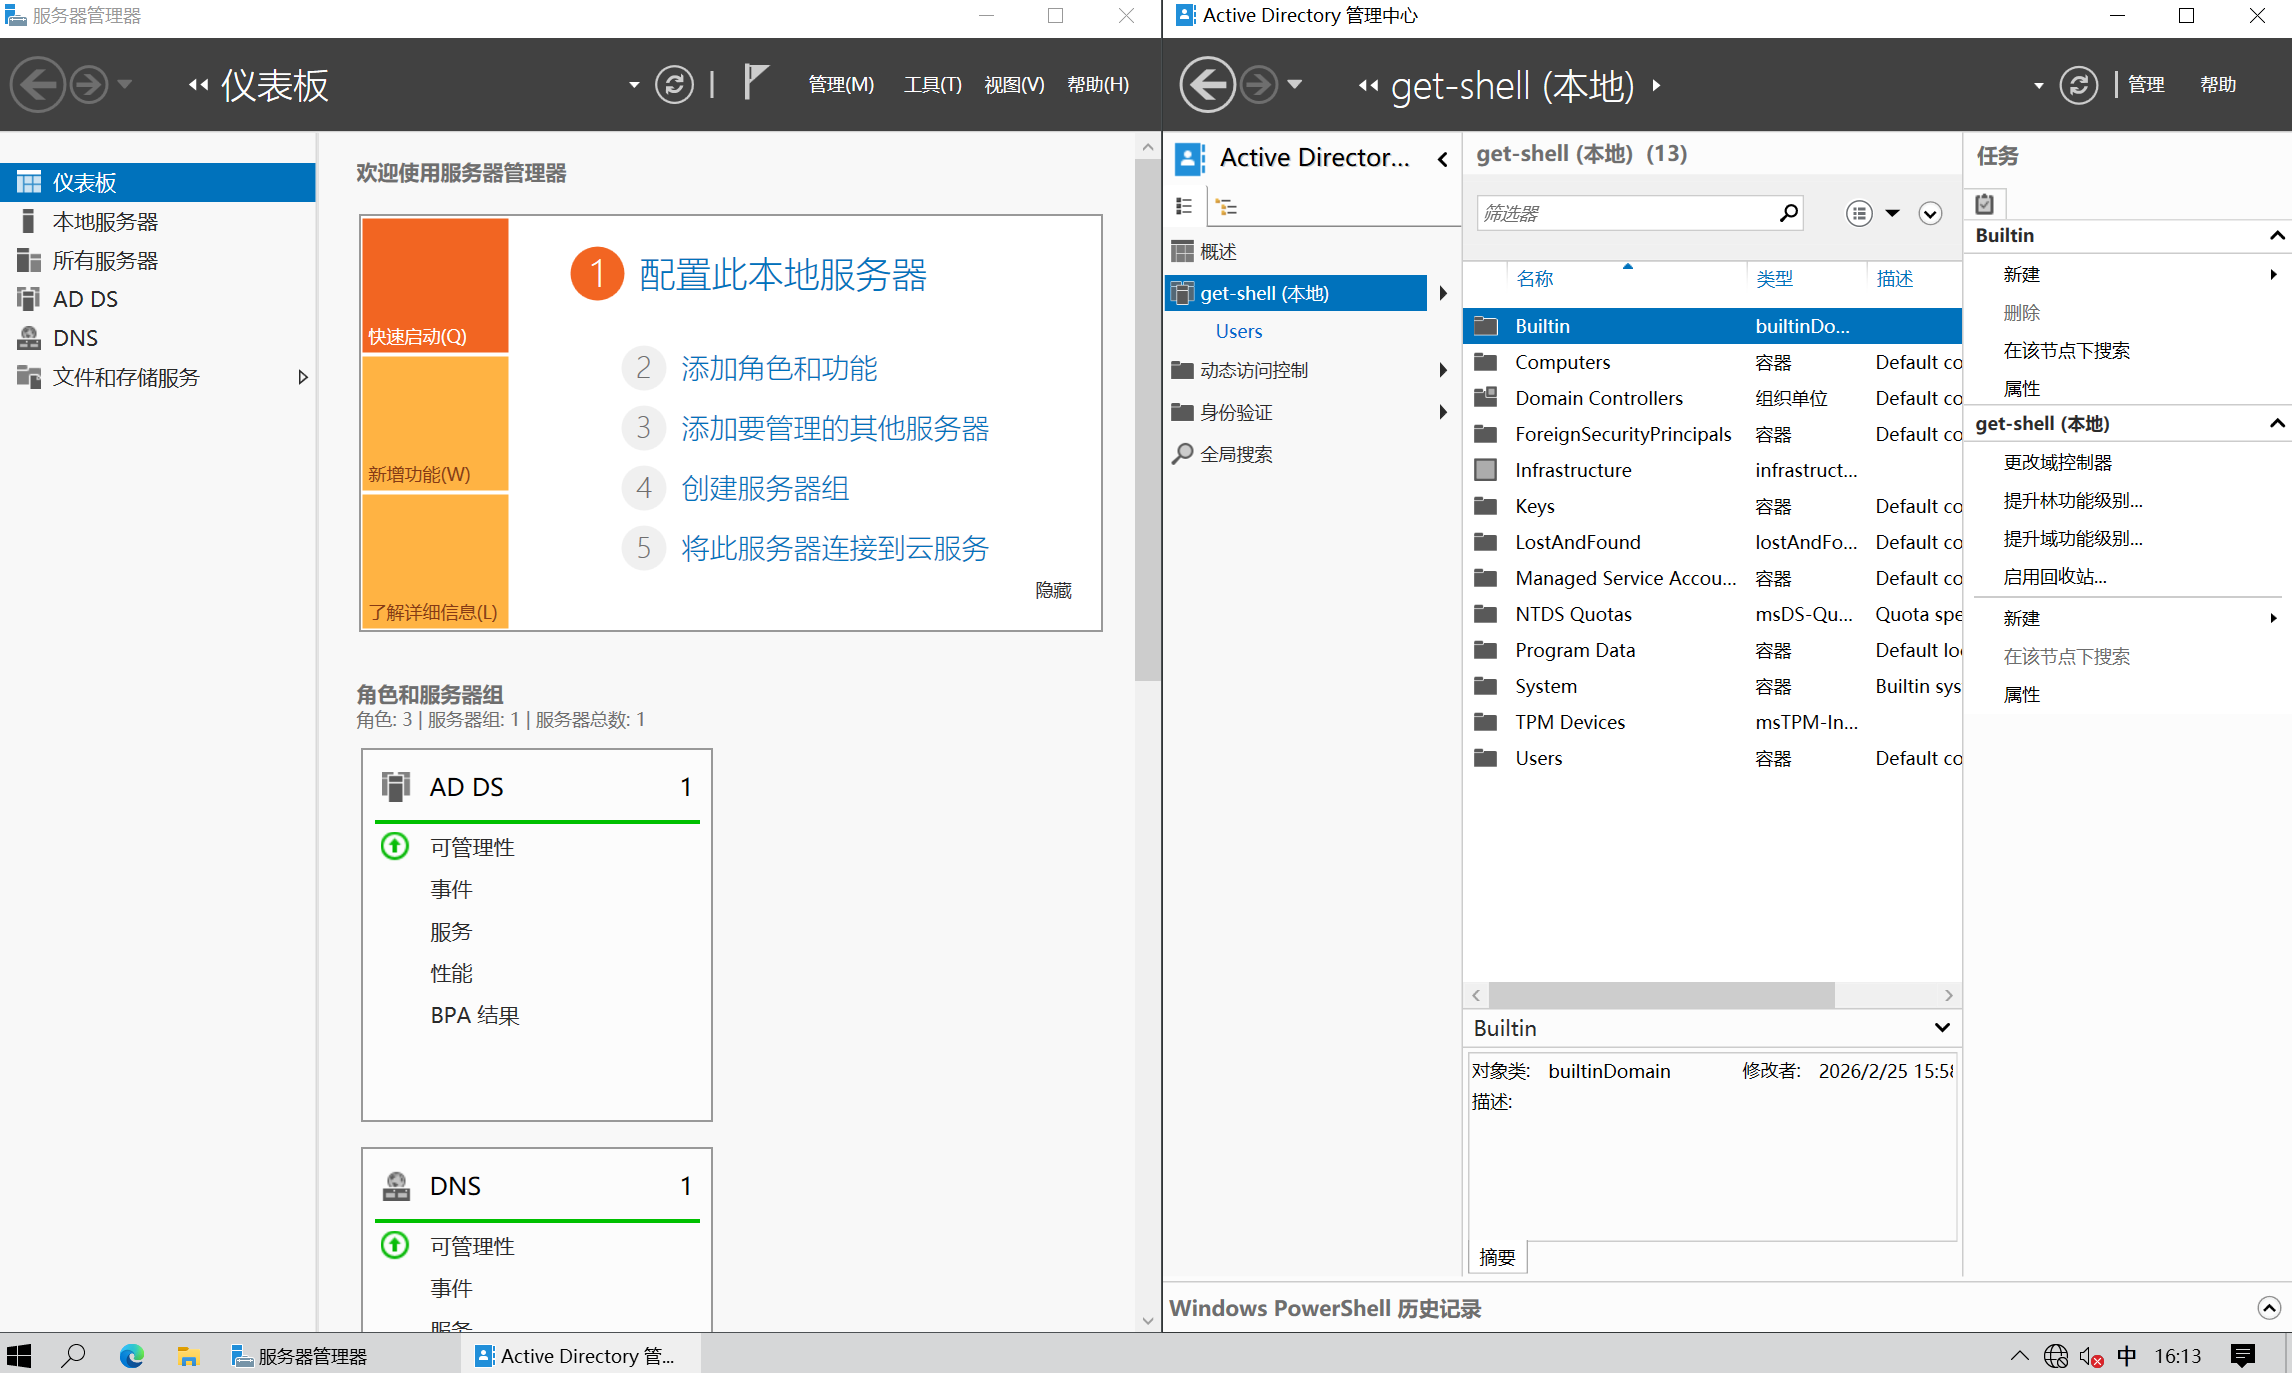Screen dimensions: 2292x1373
Task: Expand the File and Storage Services item
Action: [x=302, y=377]
